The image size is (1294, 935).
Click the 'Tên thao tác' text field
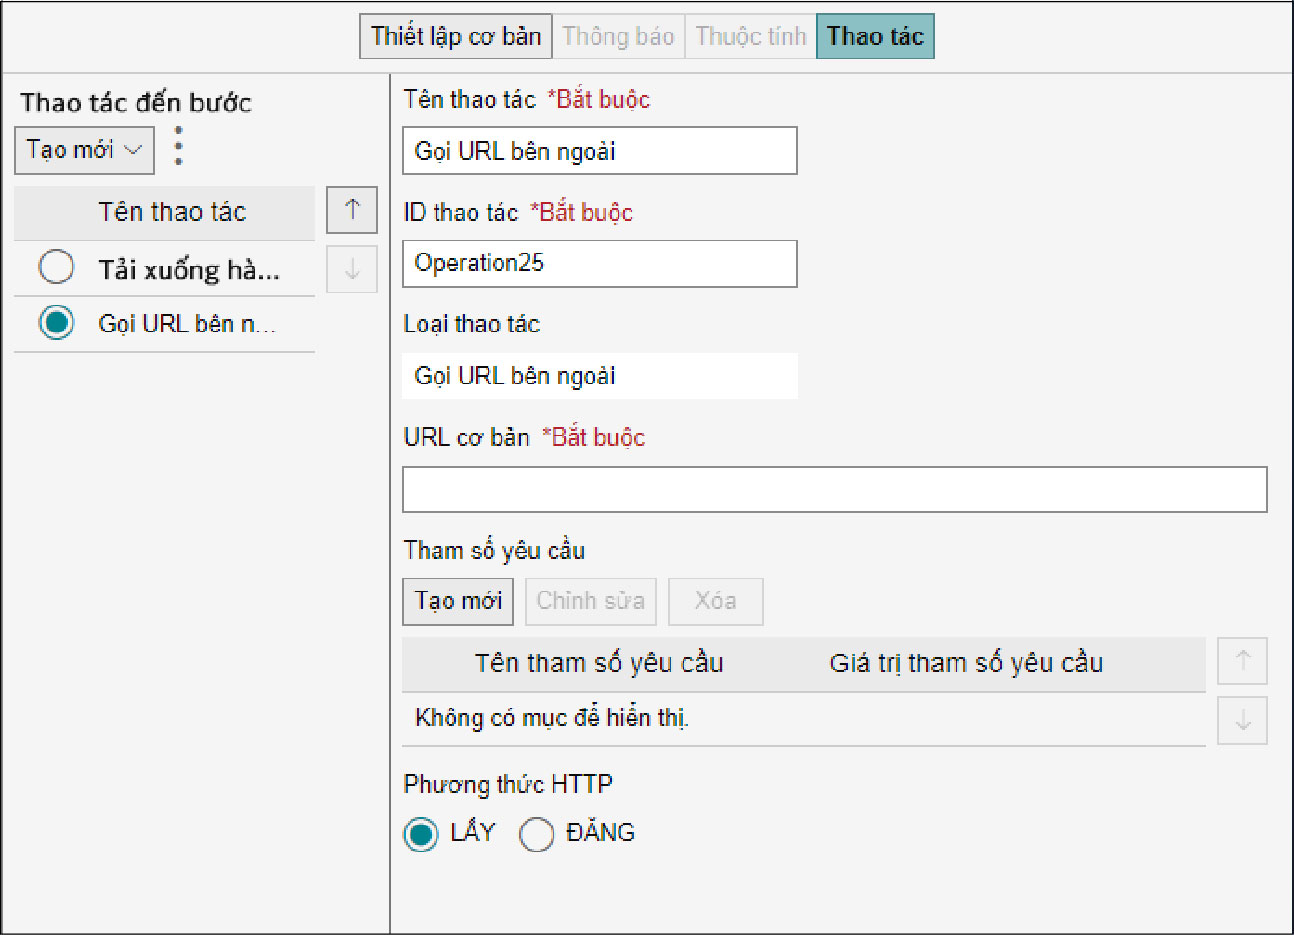point(599,151)
